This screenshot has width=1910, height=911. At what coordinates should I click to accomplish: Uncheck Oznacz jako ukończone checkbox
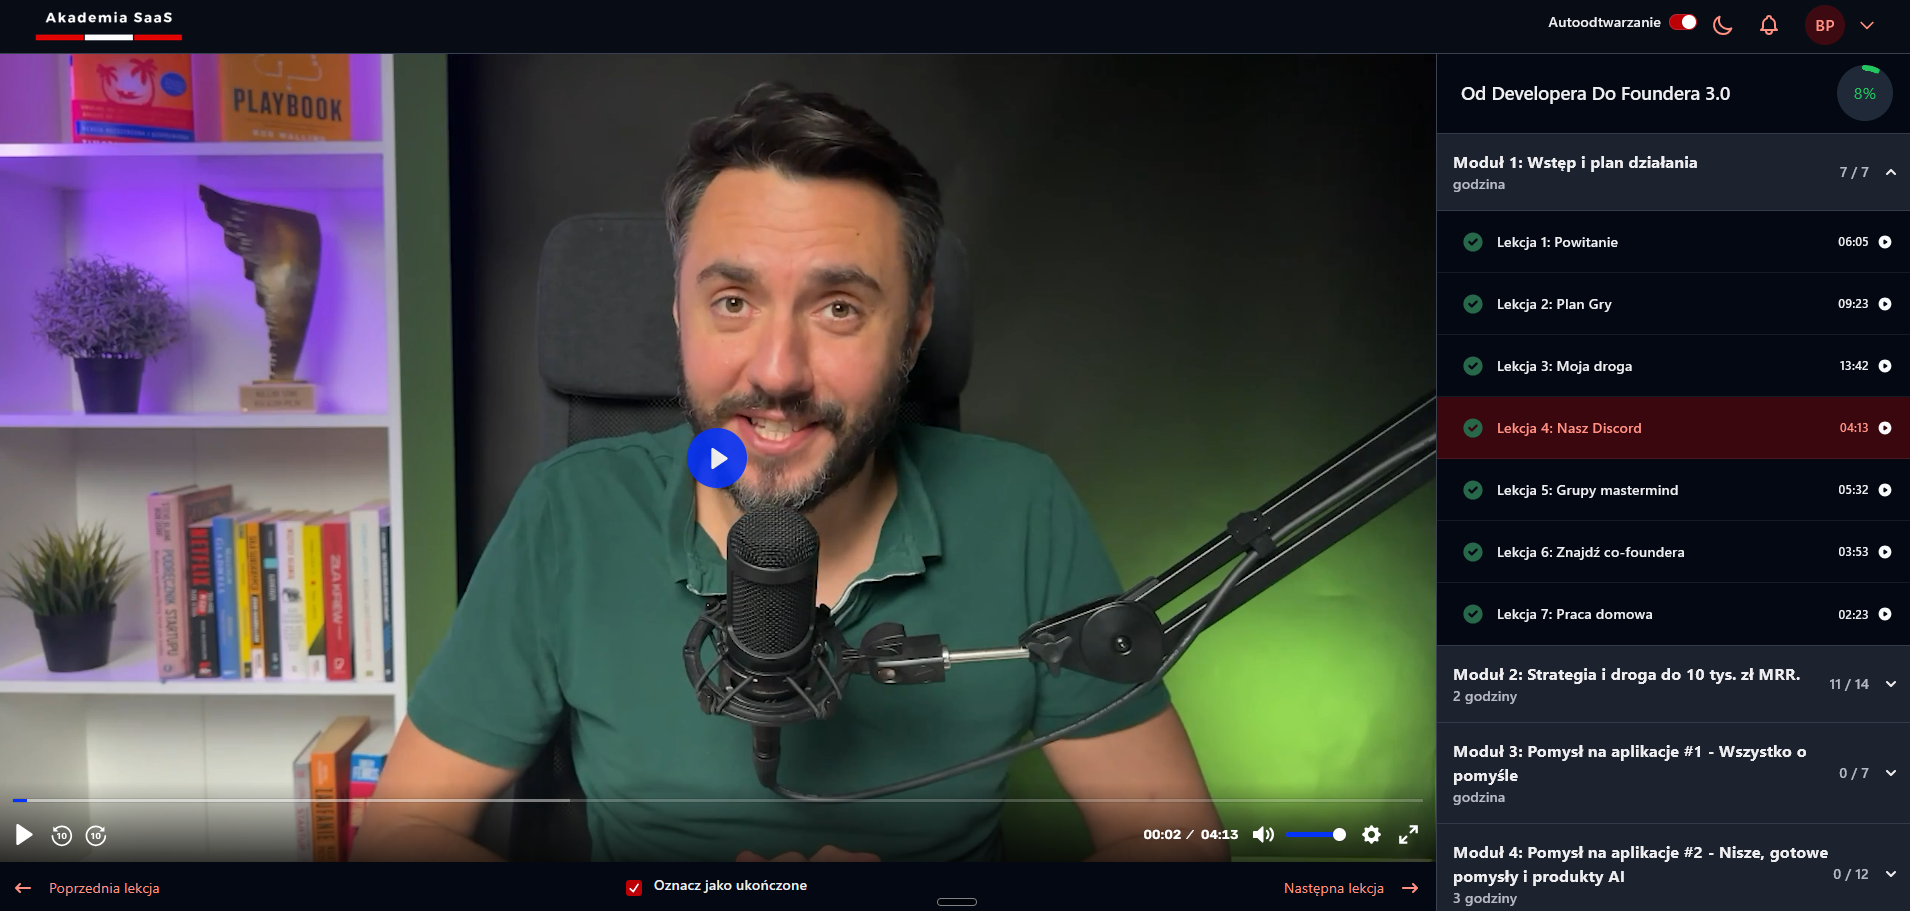click(634, 887)
